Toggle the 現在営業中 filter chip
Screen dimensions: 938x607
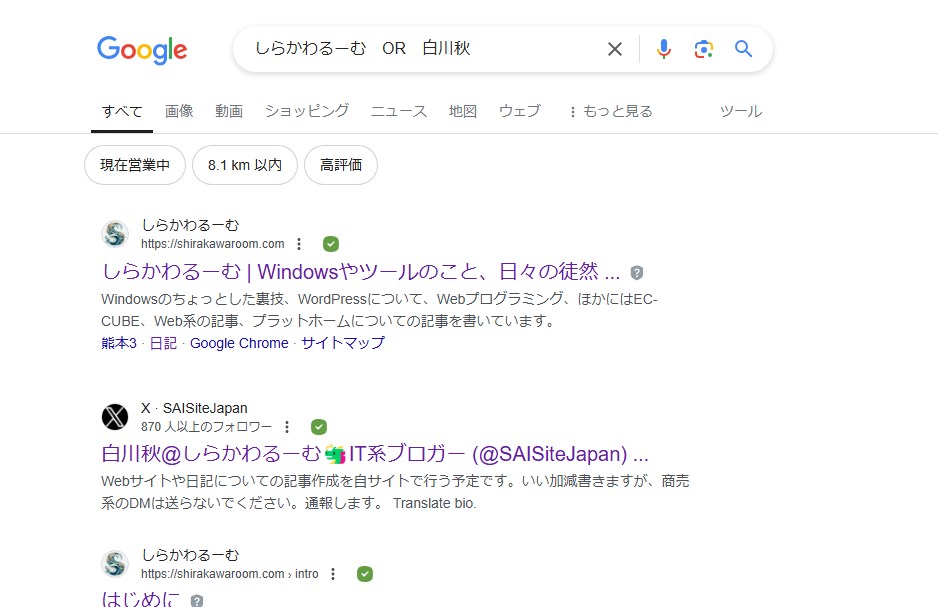pyautogui.click(x=135, y=165)
